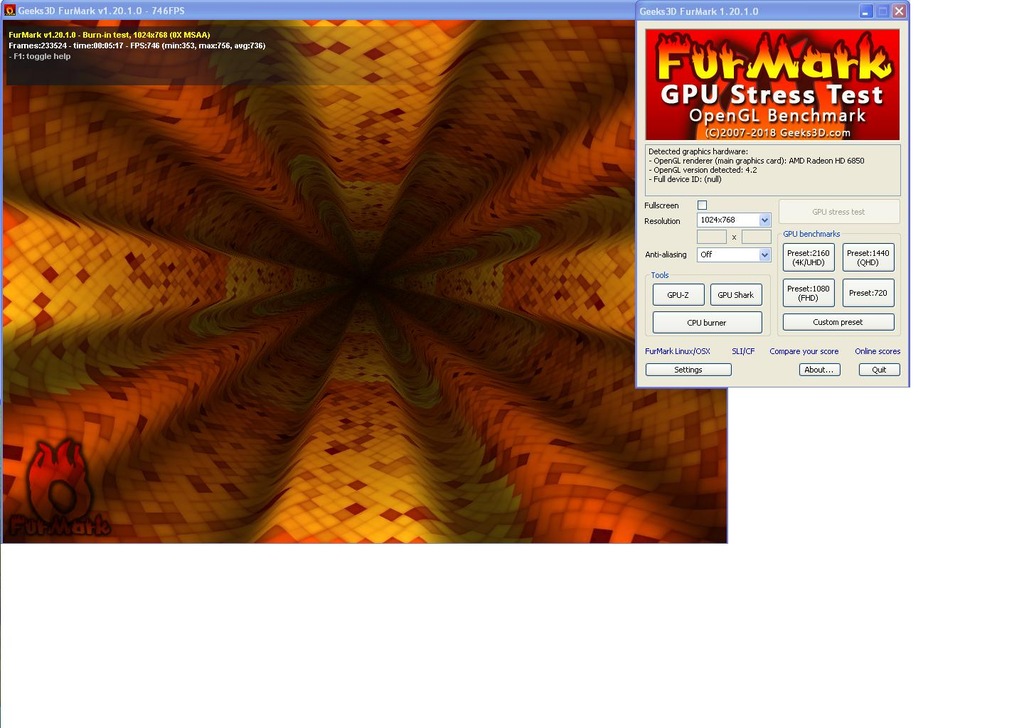Click the AMD Radeon HD 6850 renderer text

tap(826, 161)
